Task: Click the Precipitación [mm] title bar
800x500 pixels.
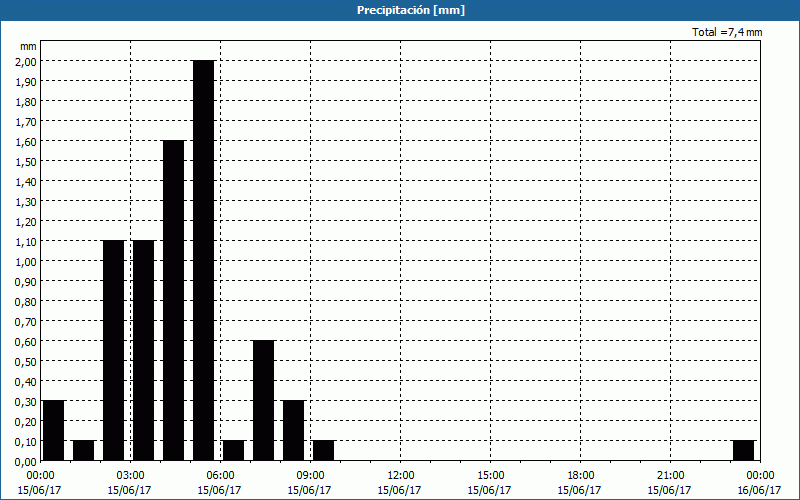Action: click(x=400, y=10)
